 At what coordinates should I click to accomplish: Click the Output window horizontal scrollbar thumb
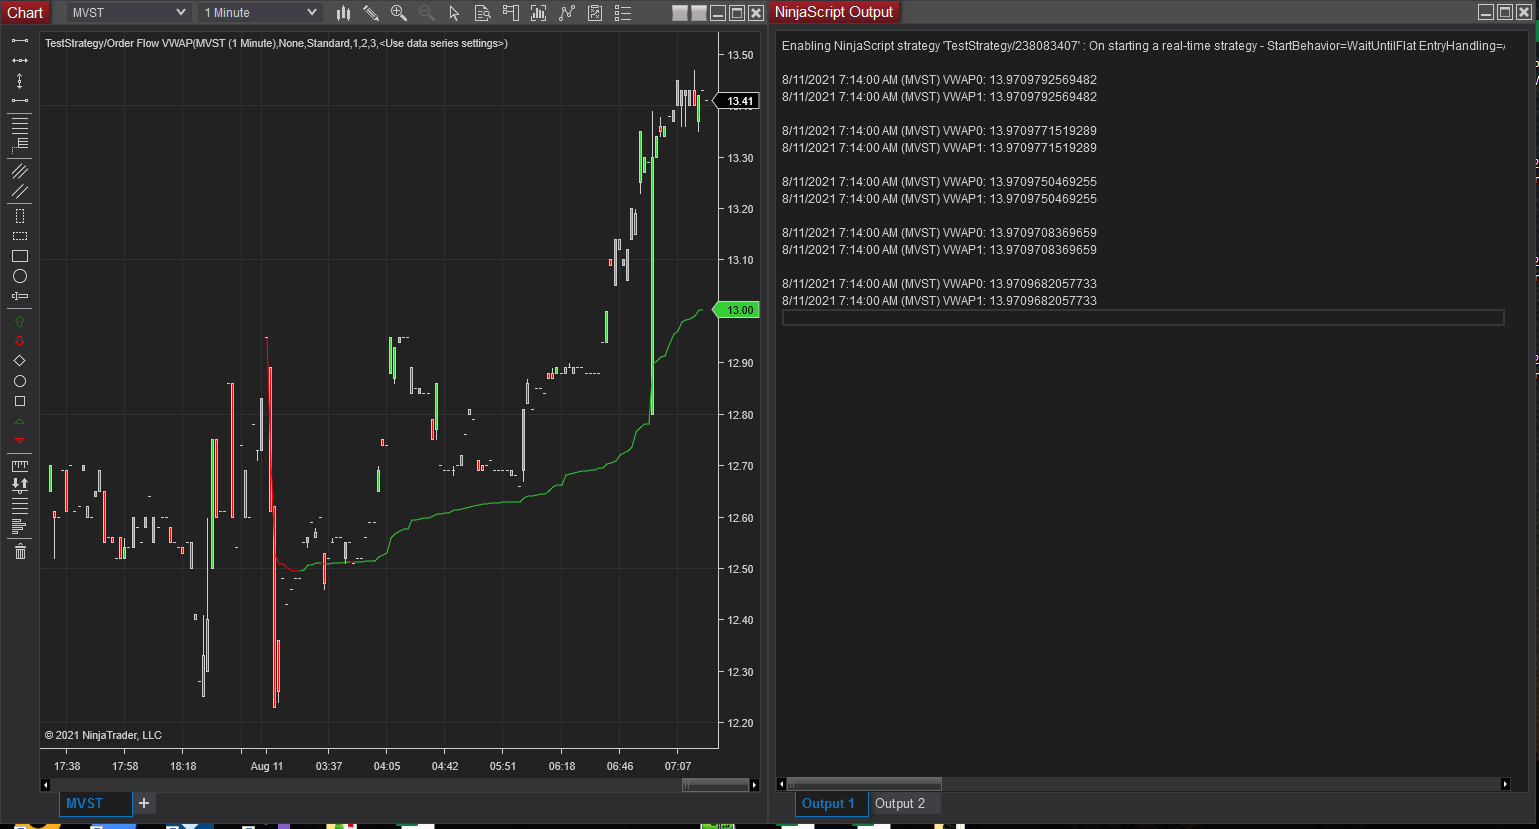pyautogui.click(x=864, y=784)
